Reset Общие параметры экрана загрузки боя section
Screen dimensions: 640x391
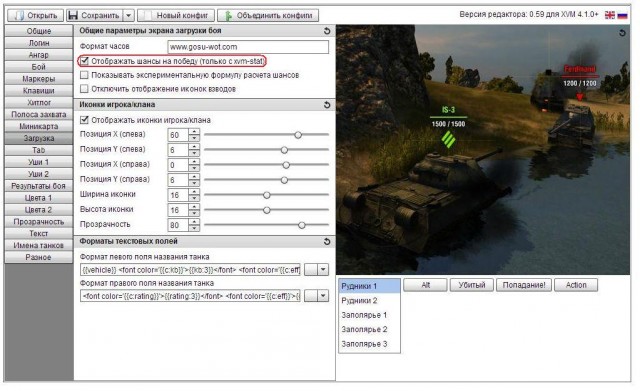(x=327, y=31)
